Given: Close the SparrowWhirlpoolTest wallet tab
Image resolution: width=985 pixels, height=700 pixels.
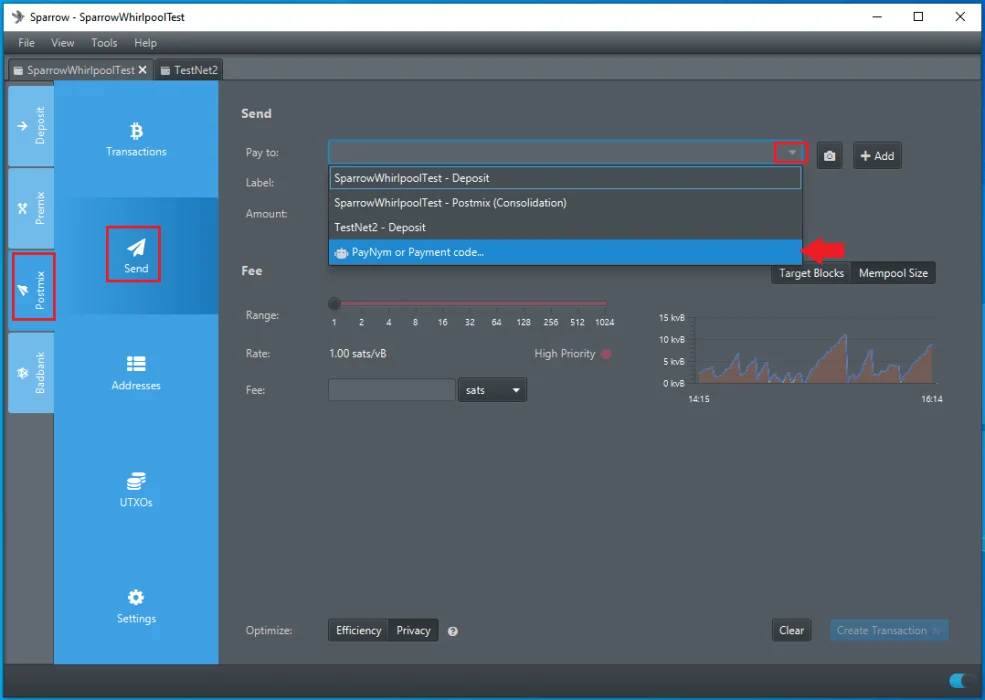Looking at the screenshot, I should pyautogui.click(x=143, y=70).
